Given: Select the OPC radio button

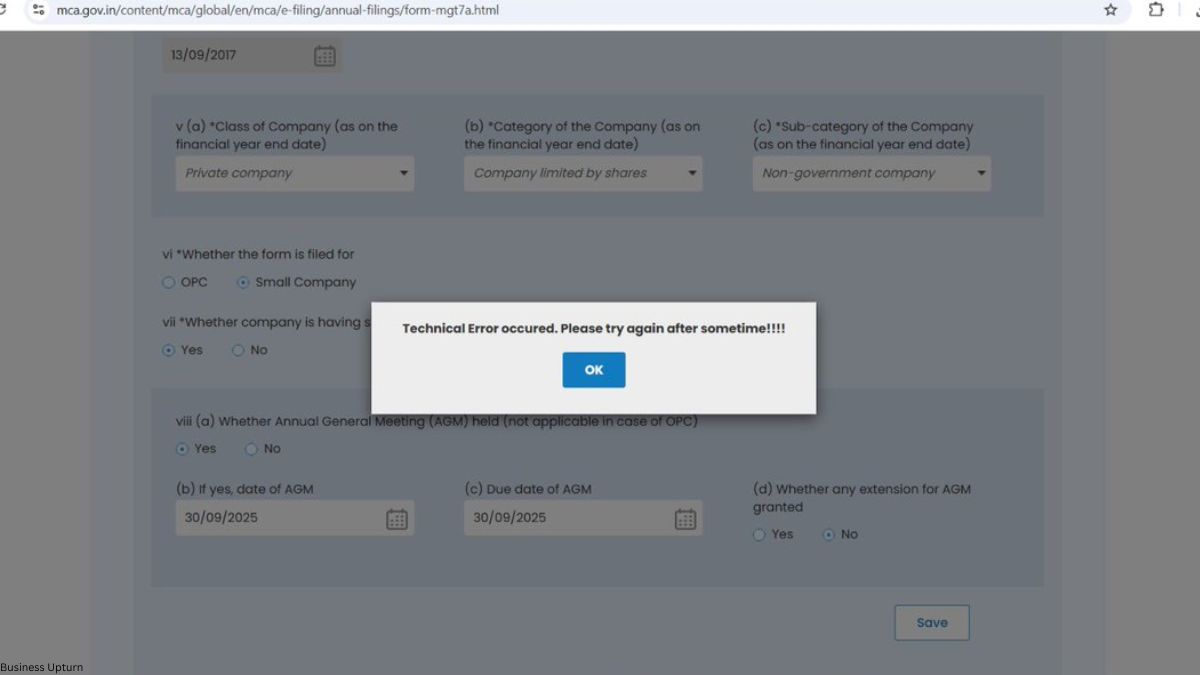Looking at the screenshot, I should 168,283.
